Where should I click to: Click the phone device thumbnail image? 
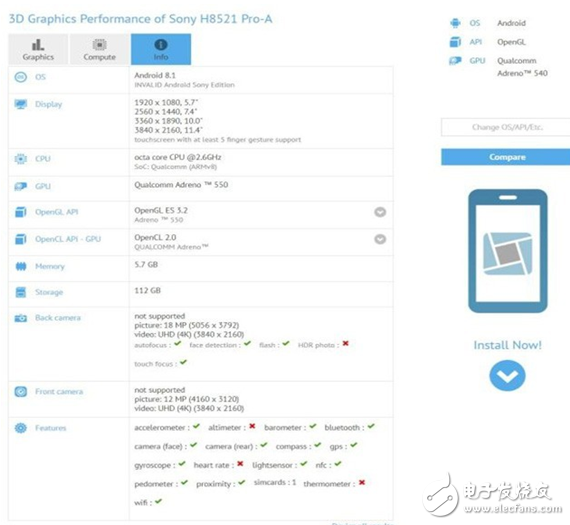pos(508,251)
